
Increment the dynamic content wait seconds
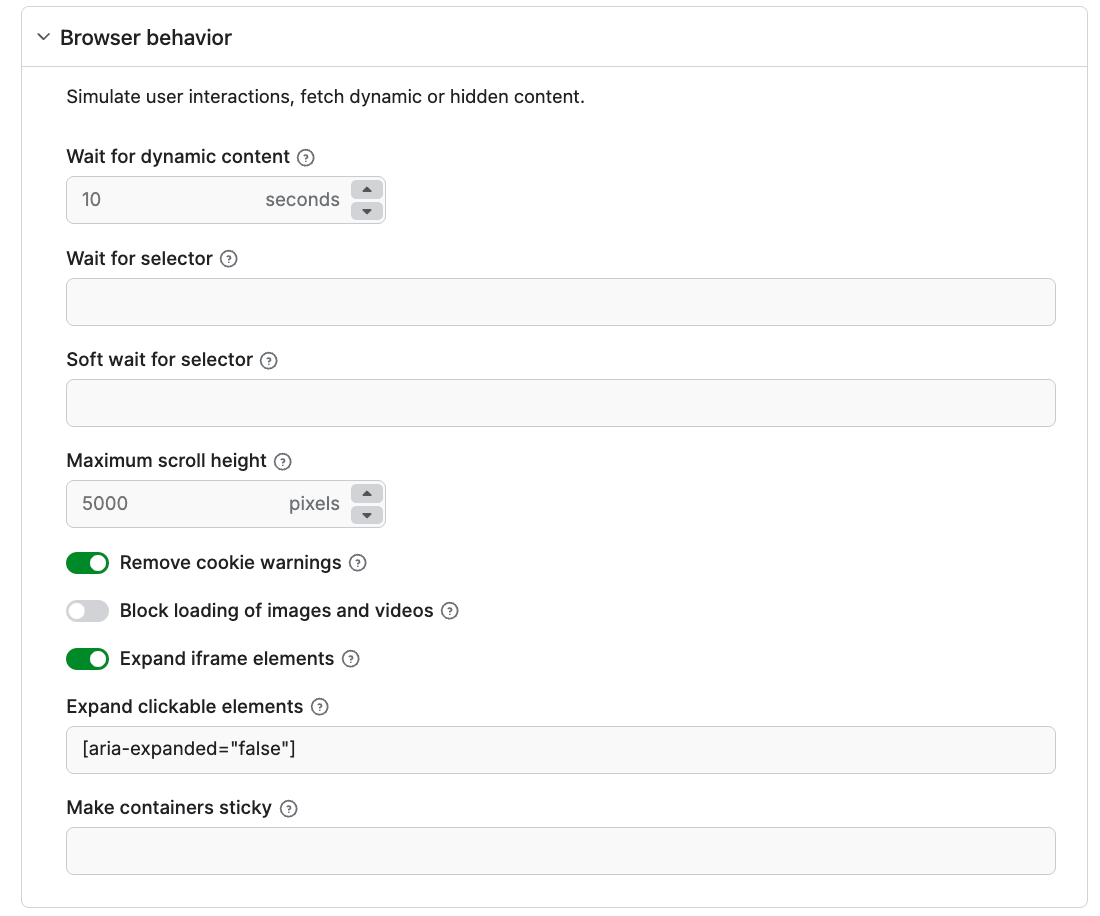click(366, 190)
